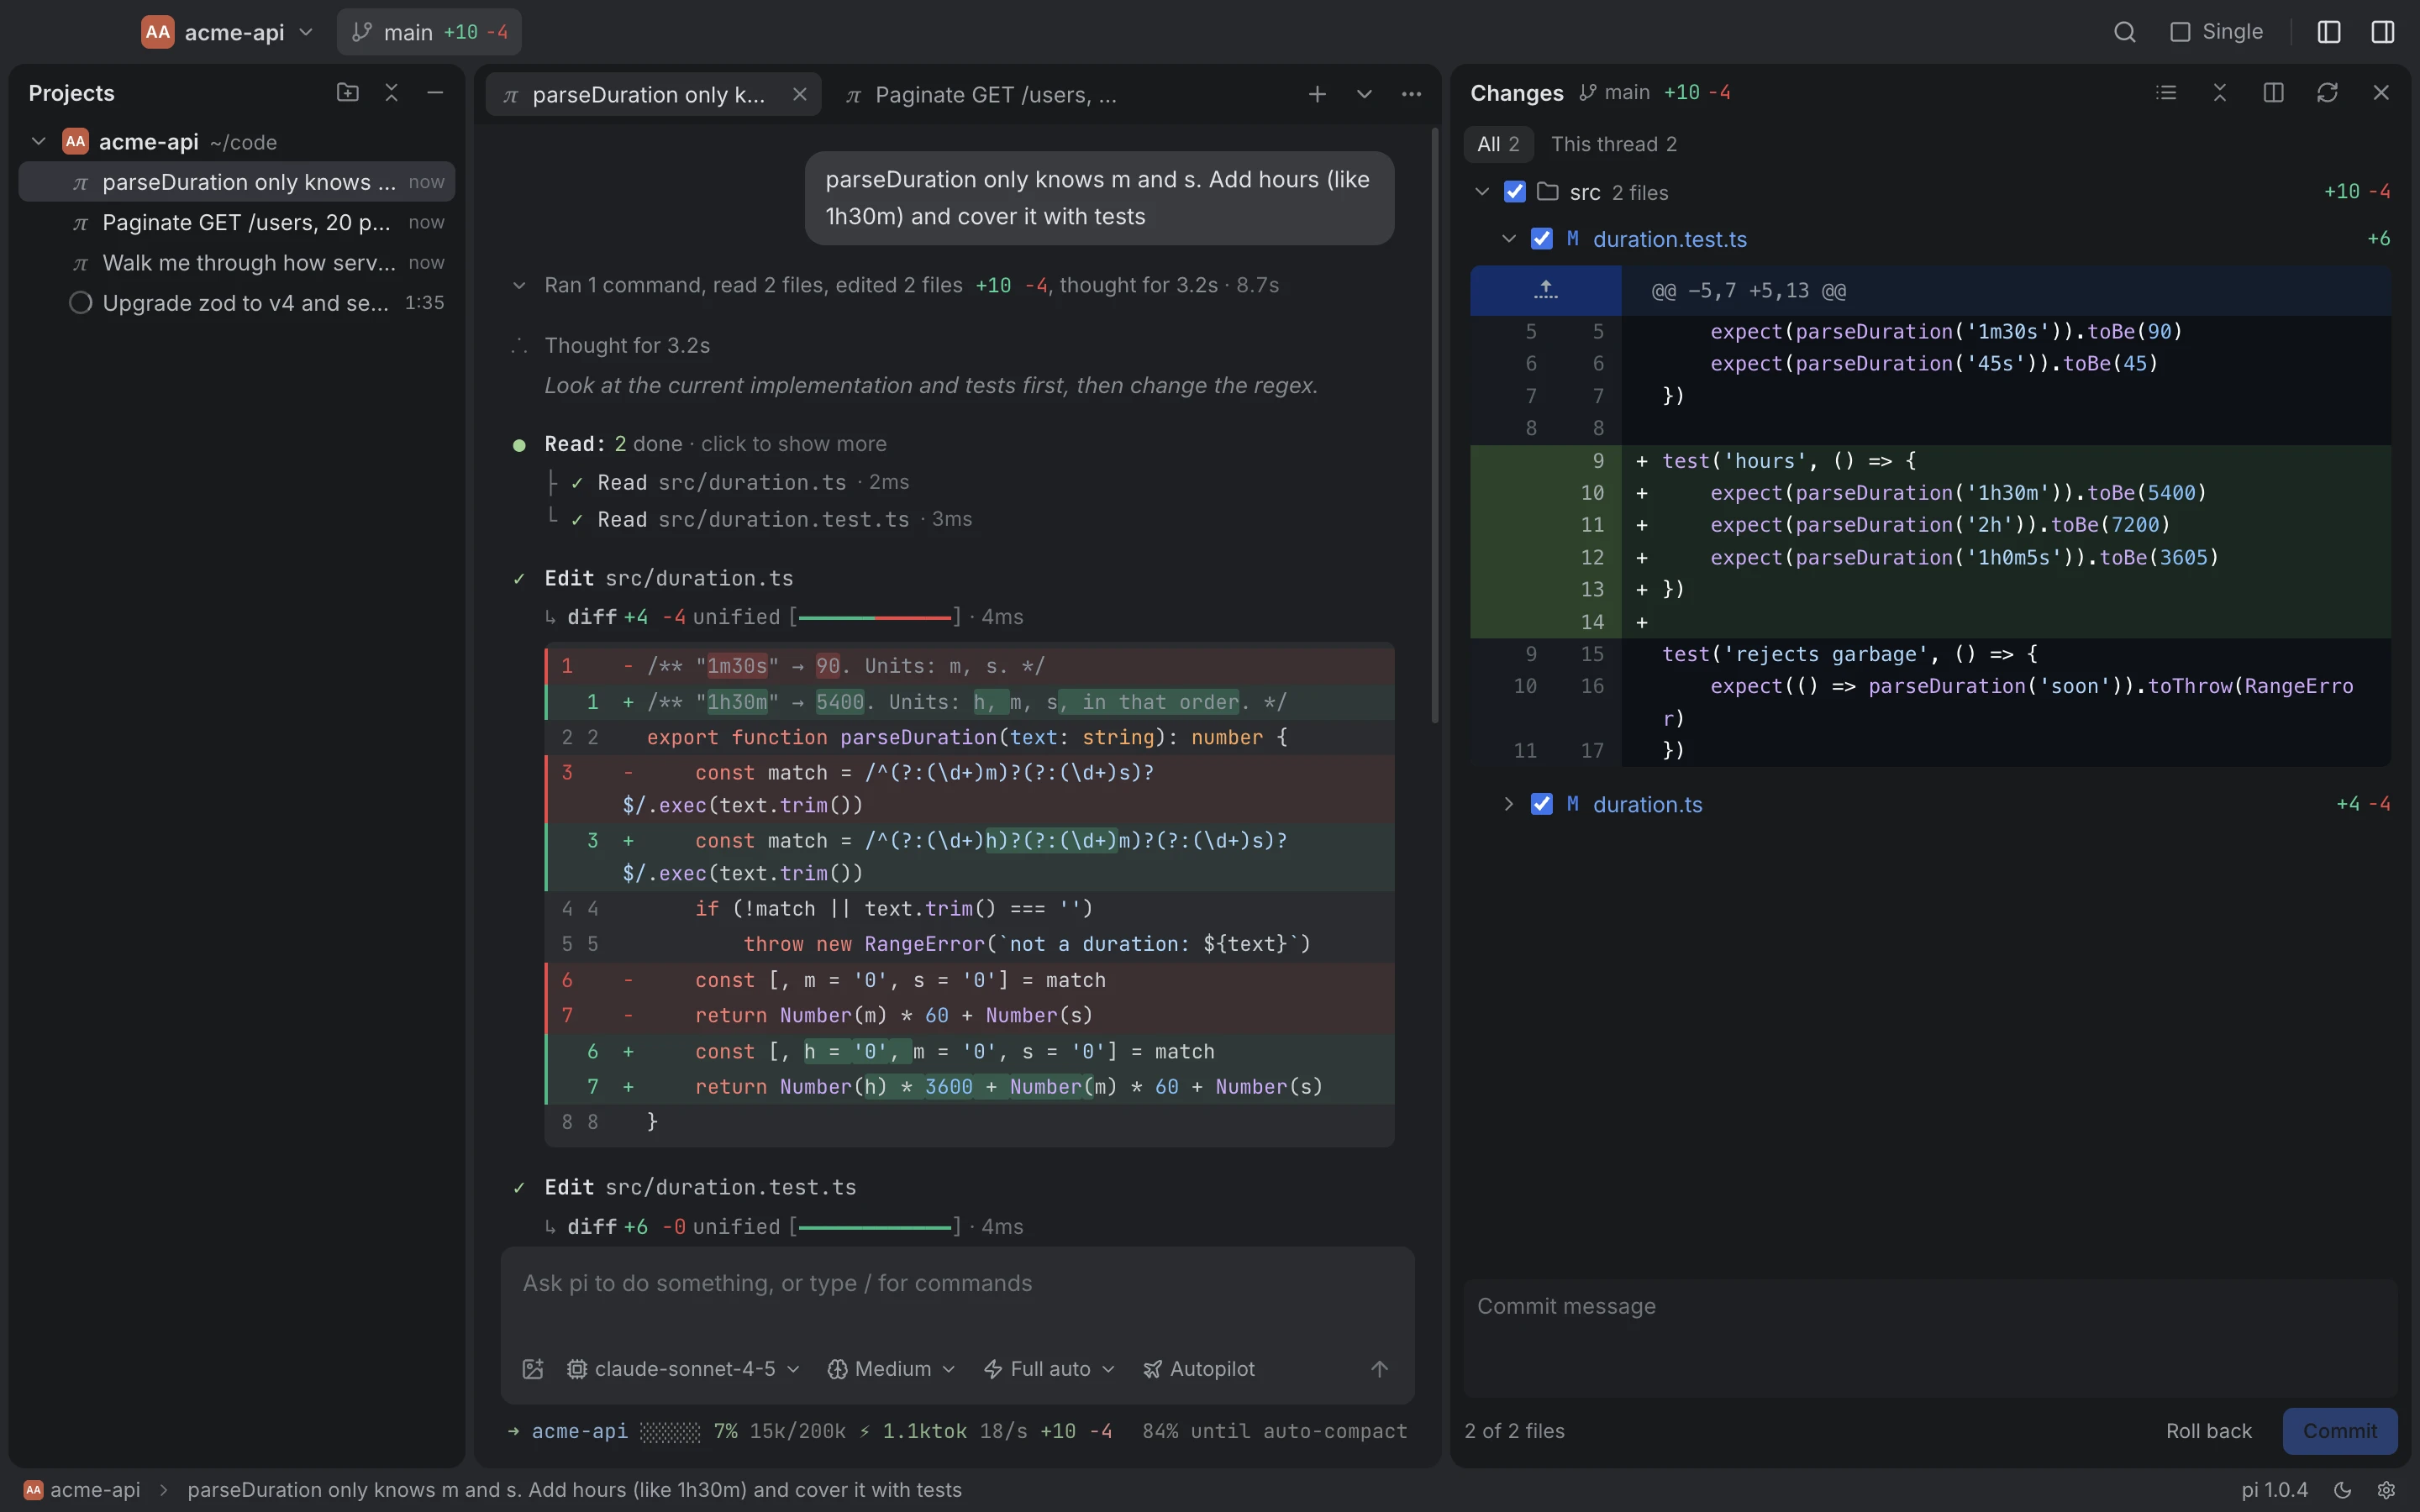Open settings gear in status bar
This screenshot has height=1512, width=2420.
coord(2386,1490)
